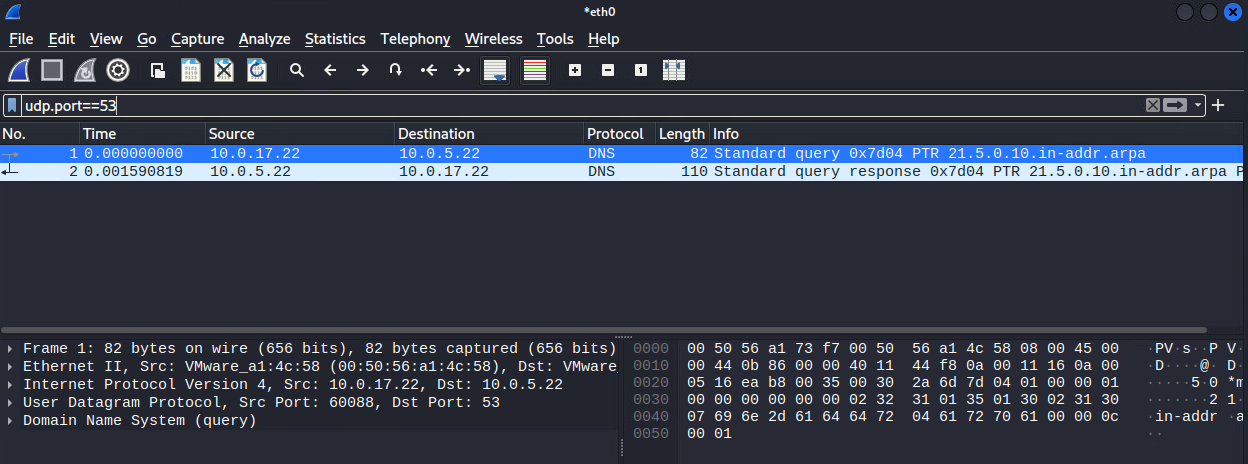Select packet 1 standard query row
Screen dimensions: 1248x464
[x=624, y=154]
